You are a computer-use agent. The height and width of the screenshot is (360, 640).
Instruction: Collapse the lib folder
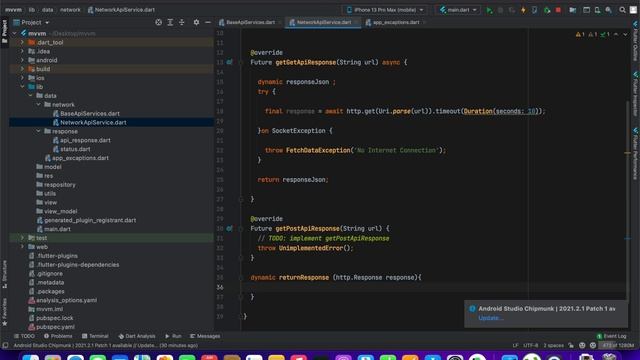22,87
